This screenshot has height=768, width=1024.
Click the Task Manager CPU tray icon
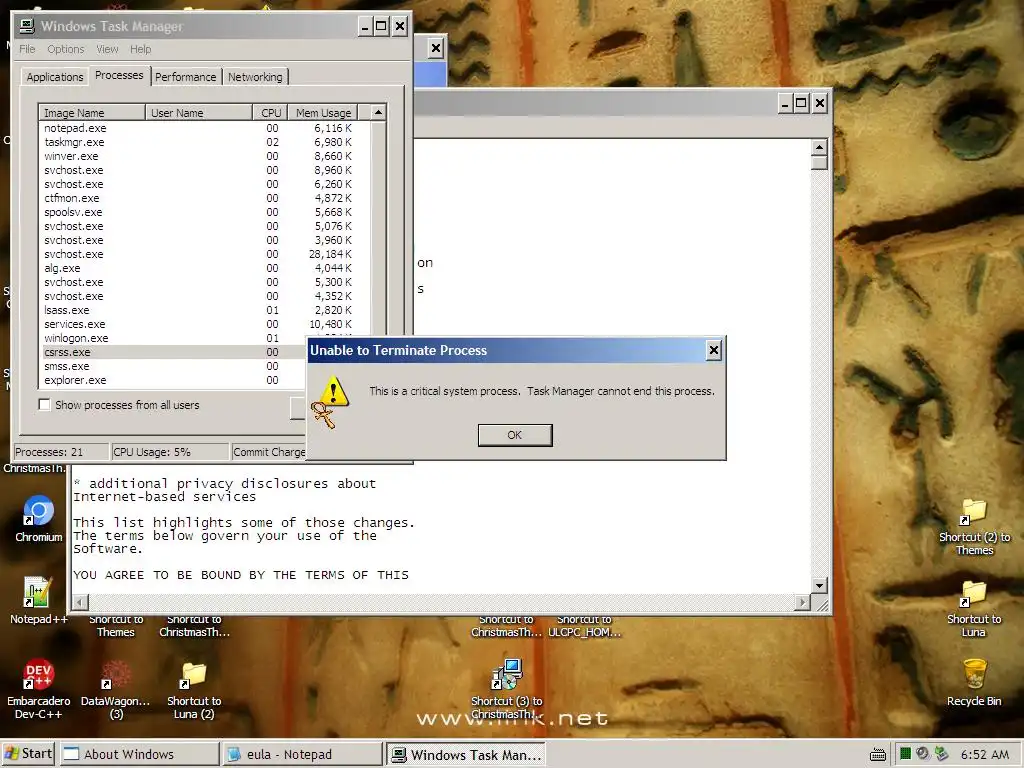pos(905,754)
